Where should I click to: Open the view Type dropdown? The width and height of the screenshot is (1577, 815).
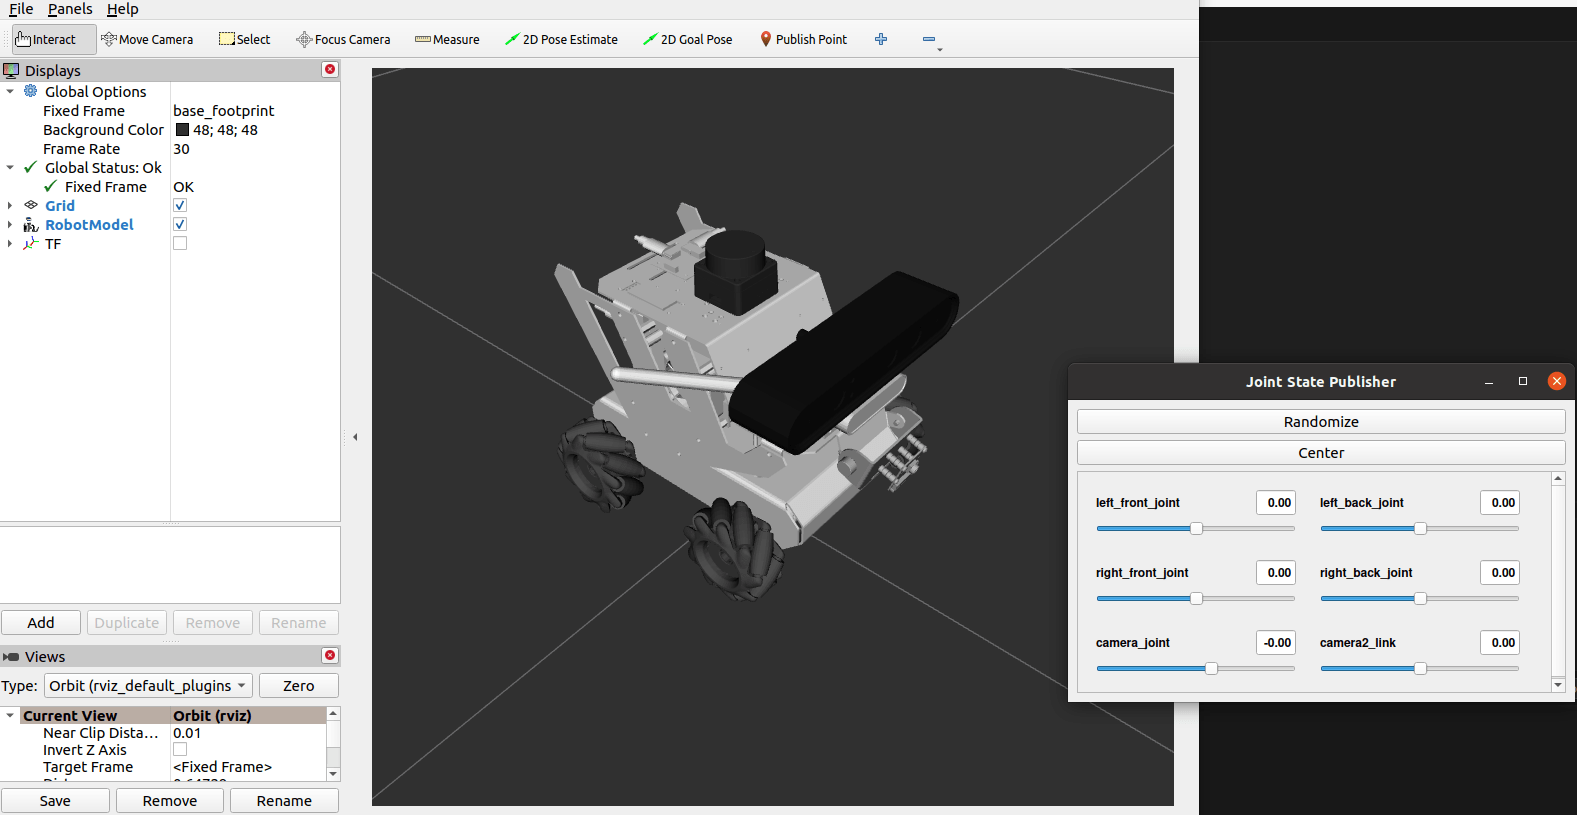tap(148, 686)
